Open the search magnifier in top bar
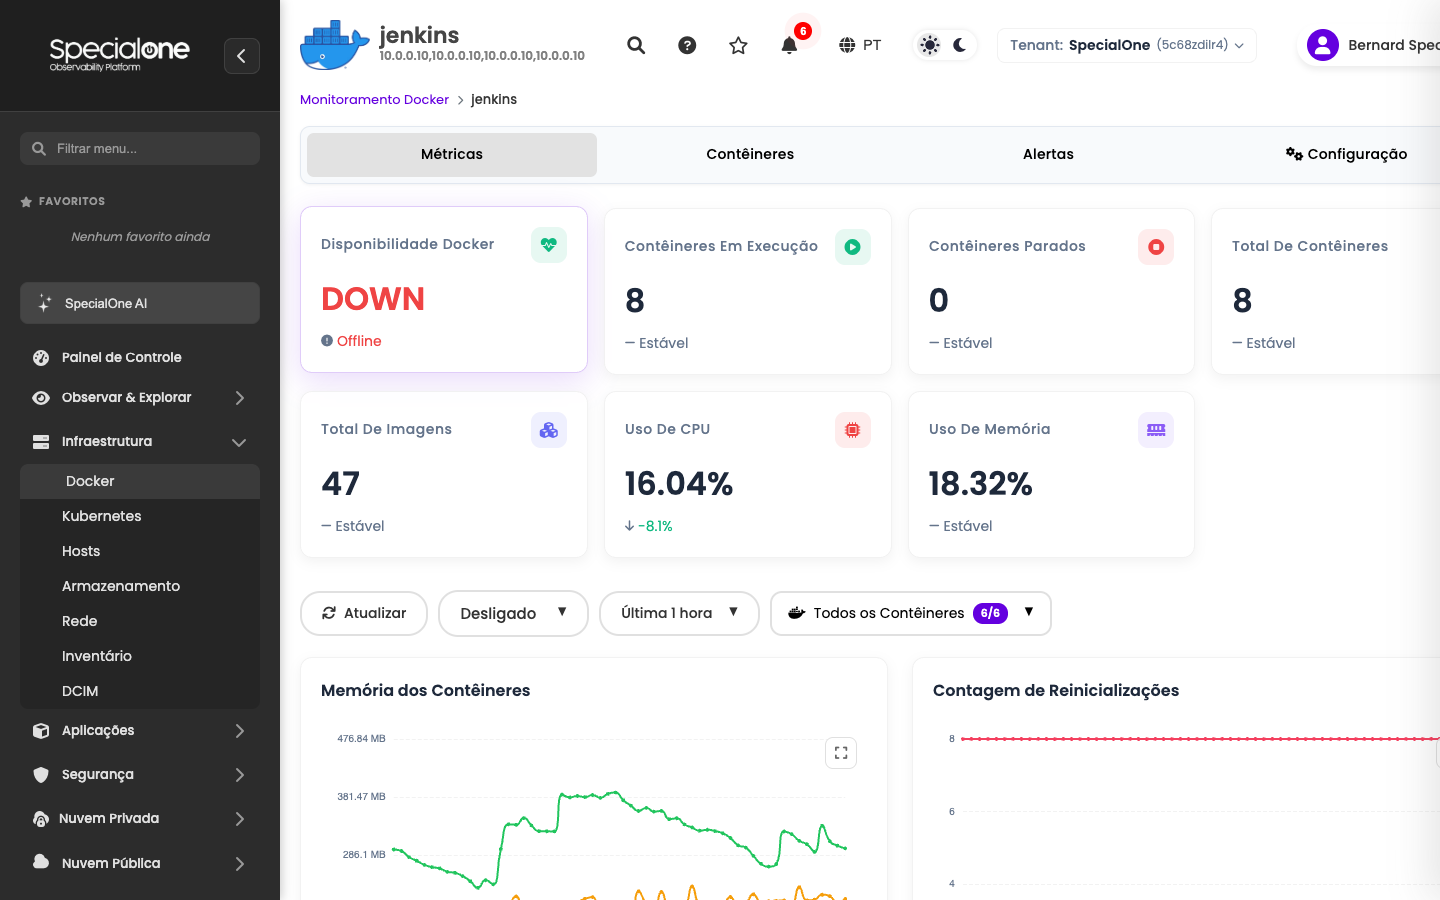The width and height of the screenshot is (1440, 900). (x=636, y=45)
